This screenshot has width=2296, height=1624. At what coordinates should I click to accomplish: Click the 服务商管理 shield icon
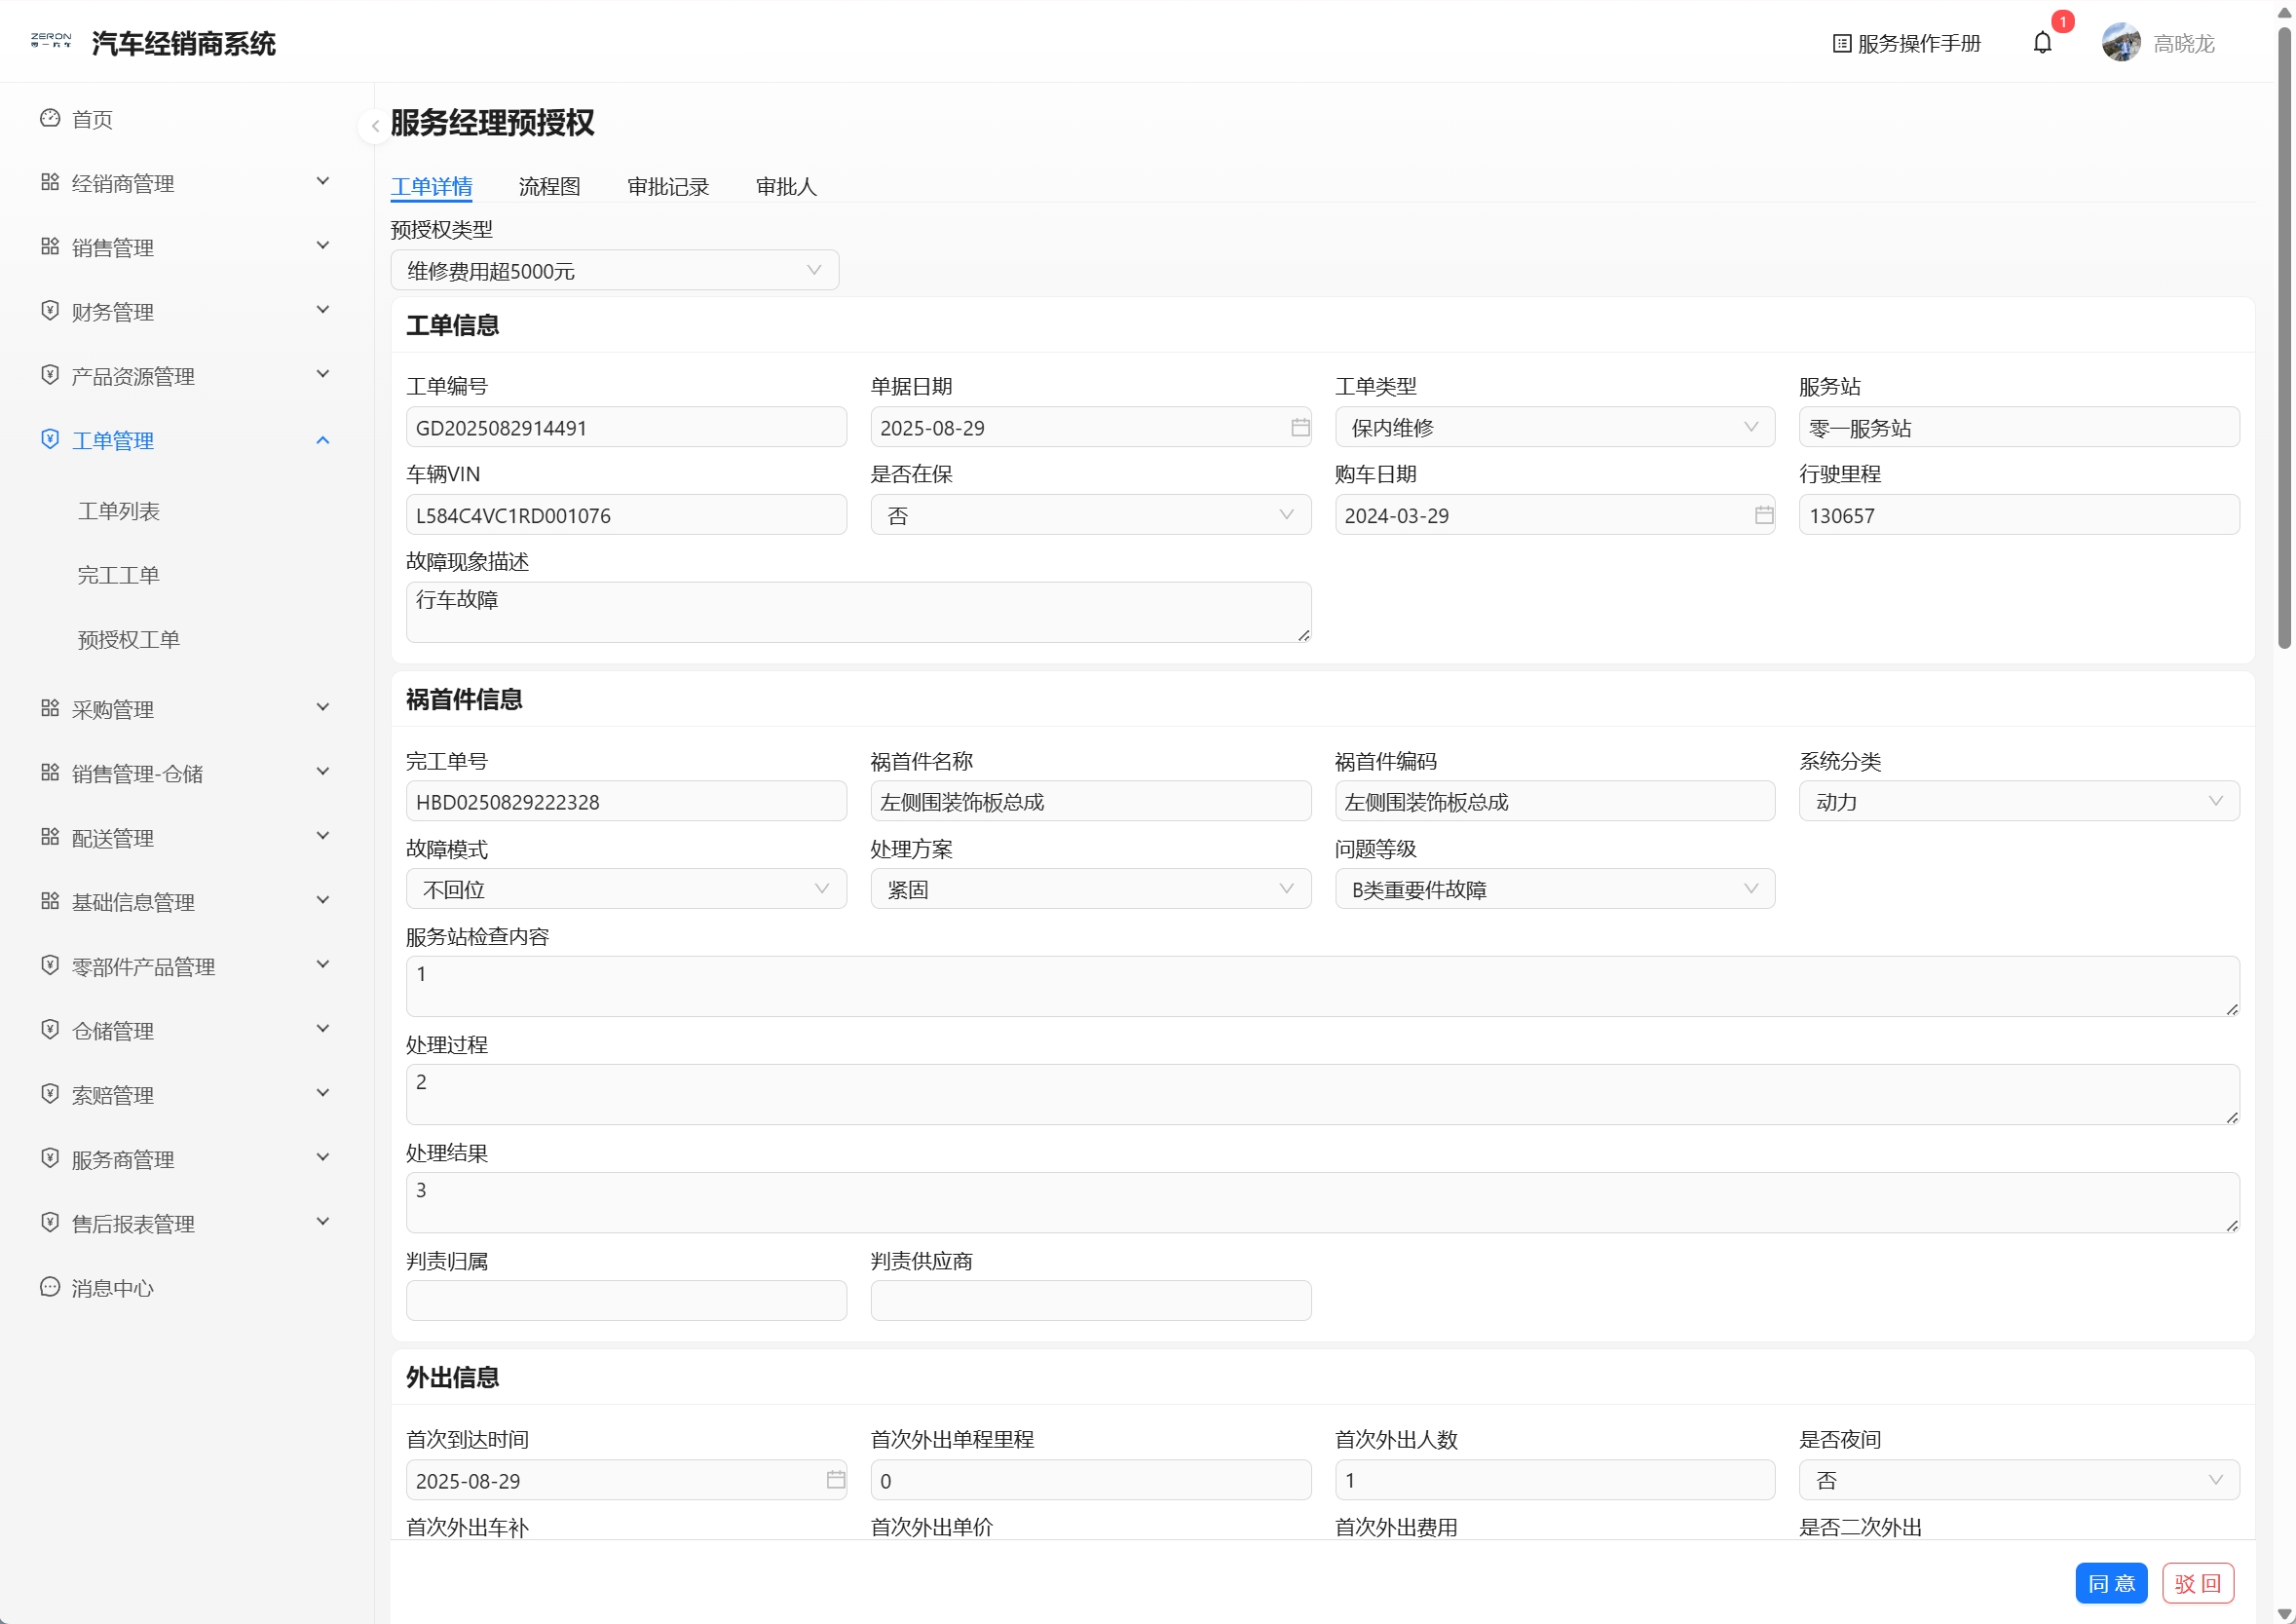(50, 1158)
